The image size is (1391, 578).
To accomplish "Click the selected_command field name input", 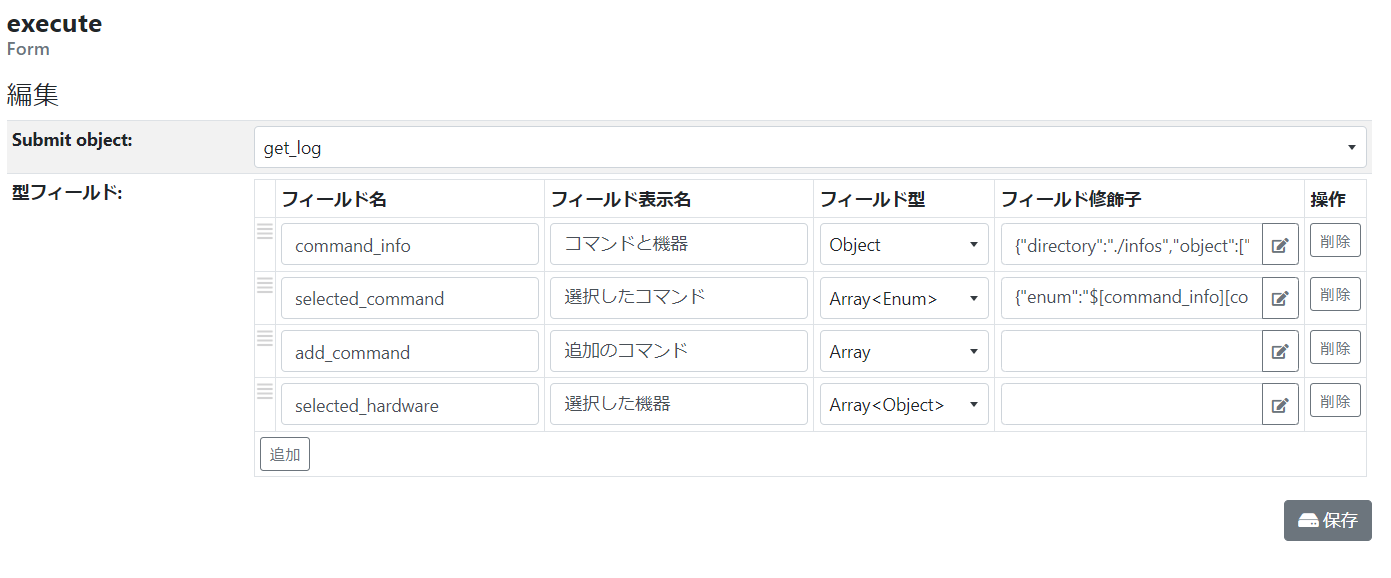I will [x=410, y=298].
